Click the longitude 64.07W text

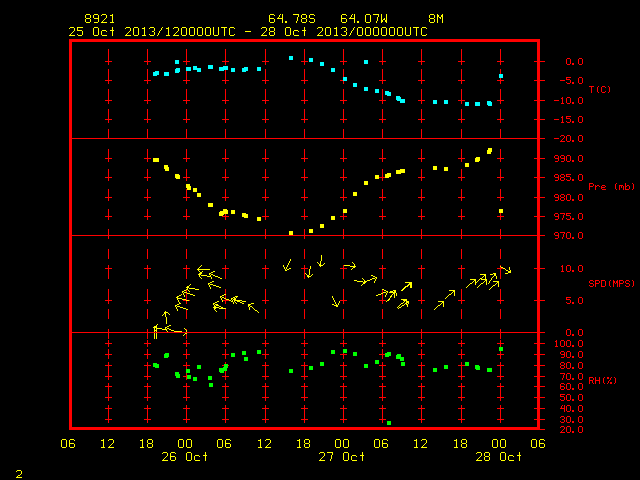pos(364,19)
